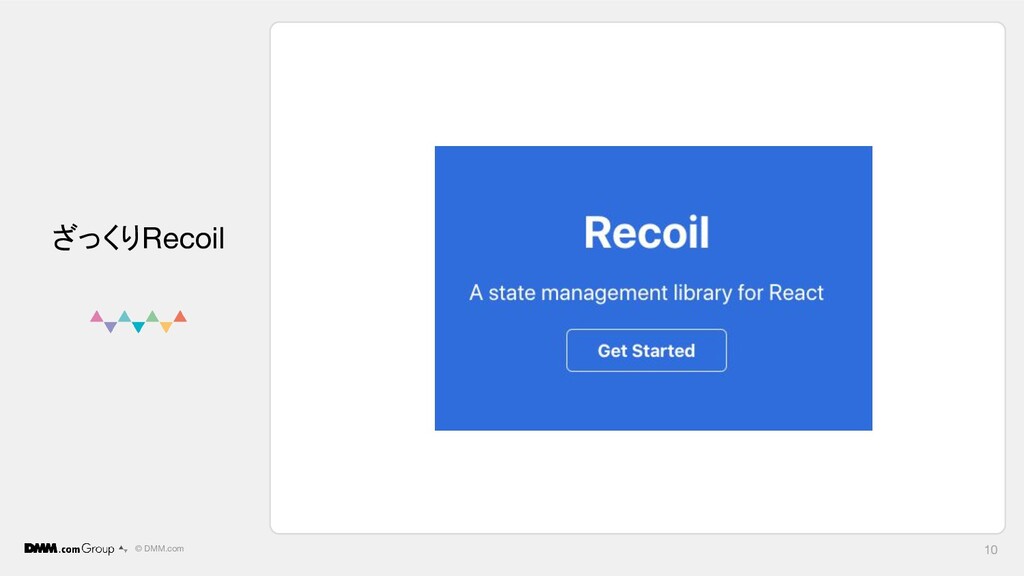
Task: Click the subtitle A state management library for React
Action: [x=646, y=293]
